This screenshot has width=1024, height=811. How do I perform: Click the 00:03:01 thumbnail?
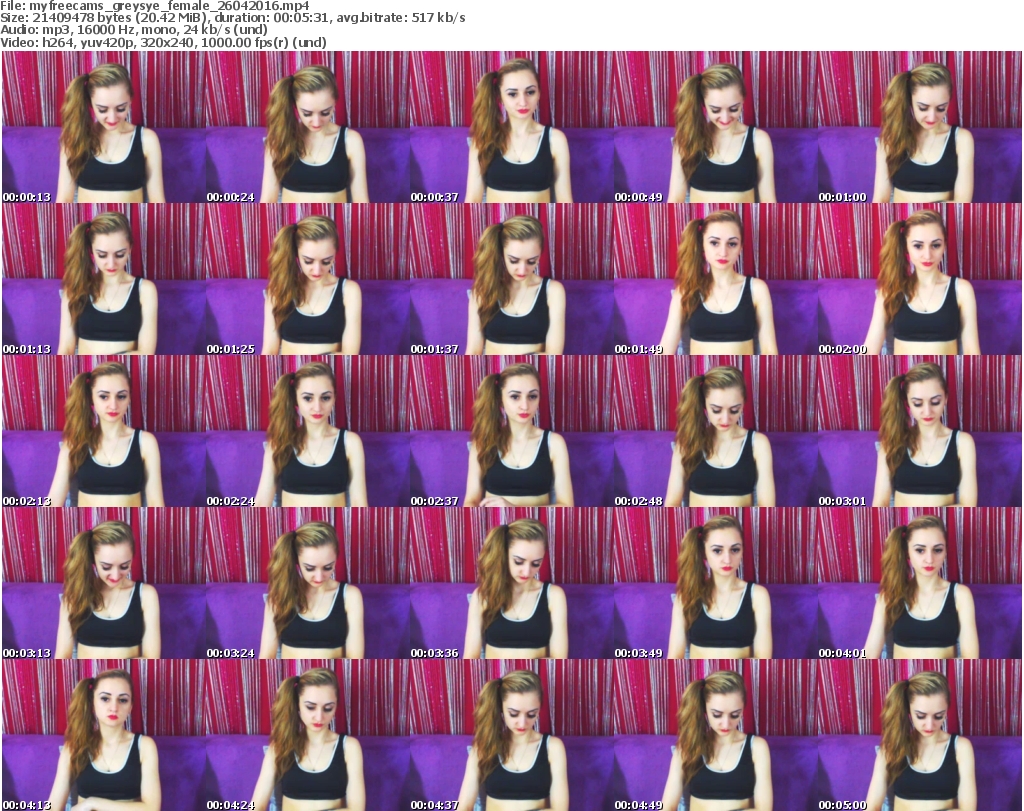pyautogui.click(x=920, y=431)
